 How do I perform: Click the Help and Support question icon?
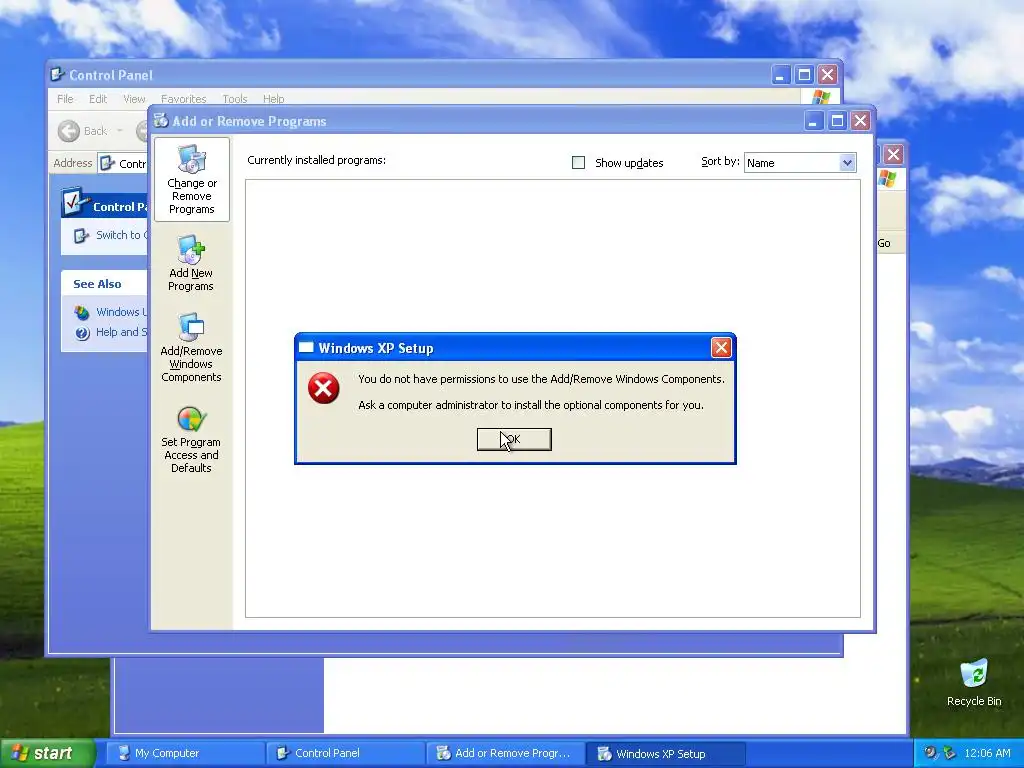82,333
